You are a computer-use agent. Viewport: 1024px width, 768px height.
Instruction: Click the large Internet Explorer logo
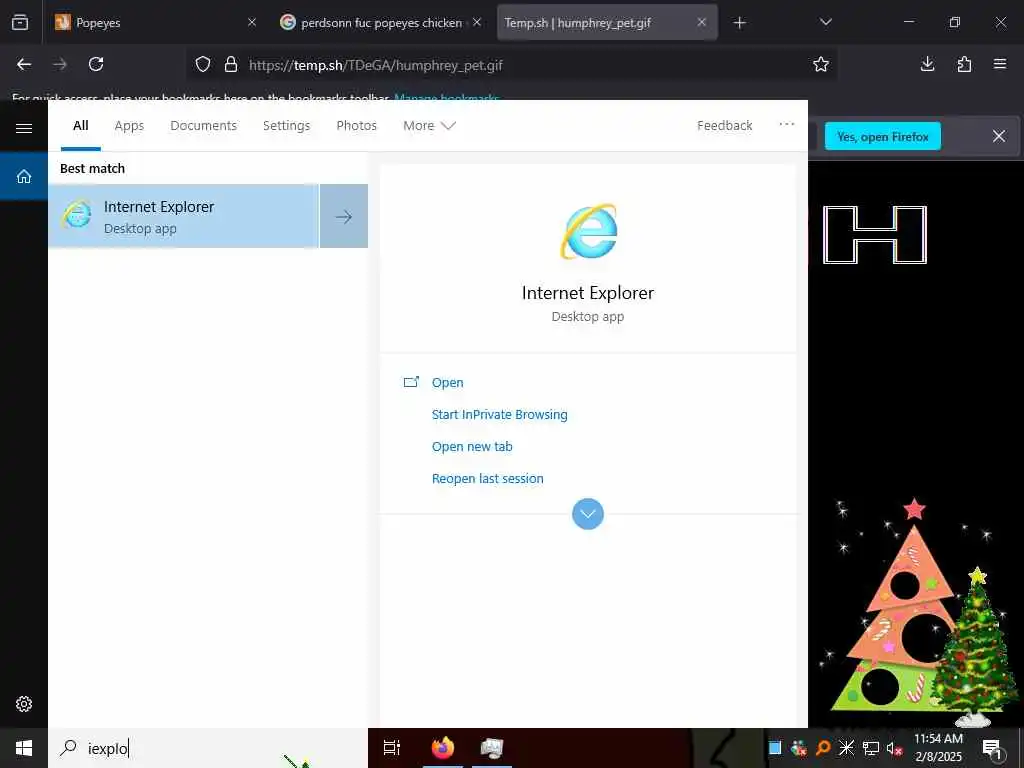point(588,232)
